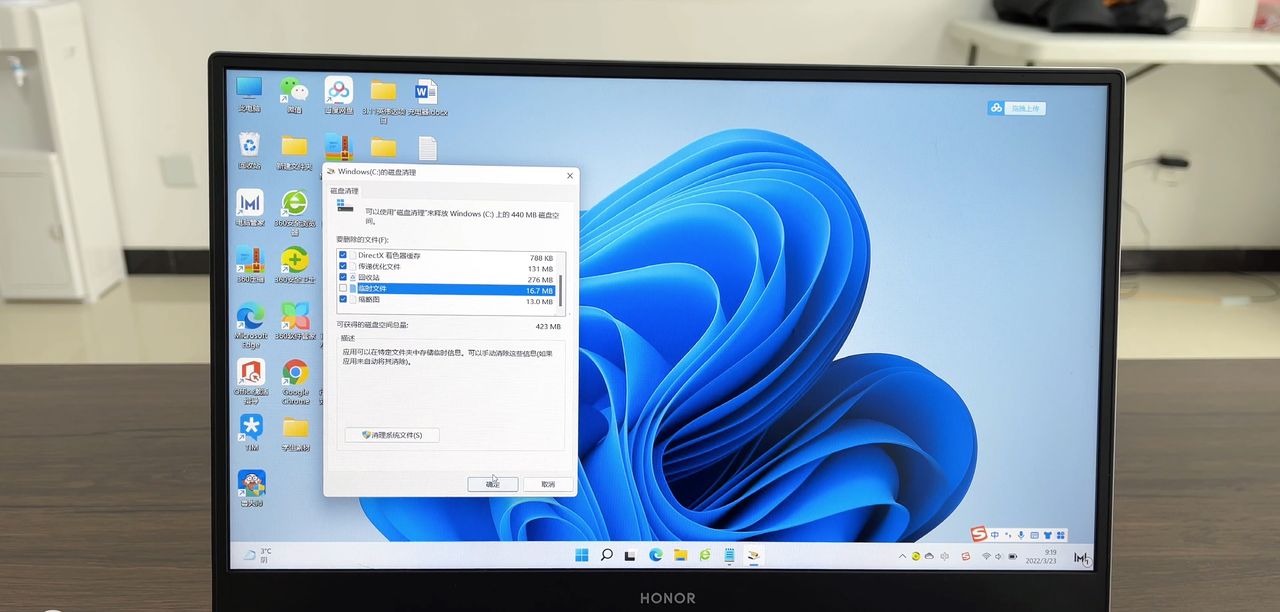
Task: Open File Explorer from the taskbar
Action: (680, 555)
